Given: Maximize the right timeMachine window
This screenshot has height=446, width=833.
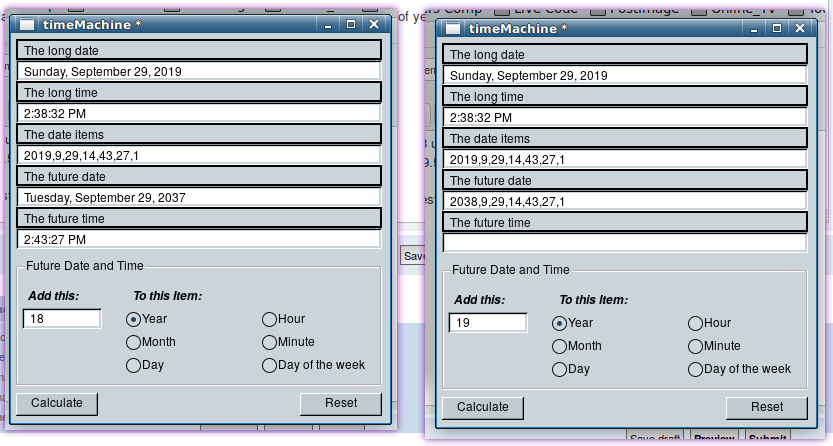Looking at the screenshot, I should (777, 29).
